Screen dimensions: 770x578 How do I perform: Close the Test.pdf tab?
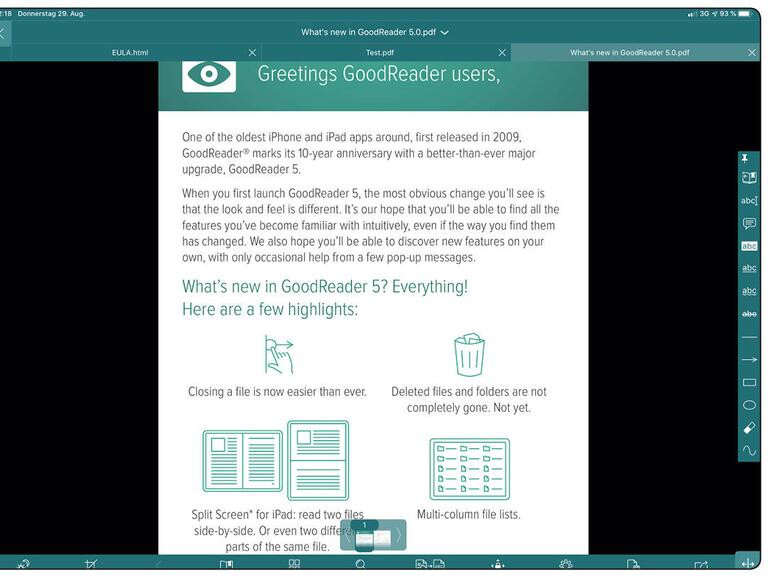click(x=502, y=53)
